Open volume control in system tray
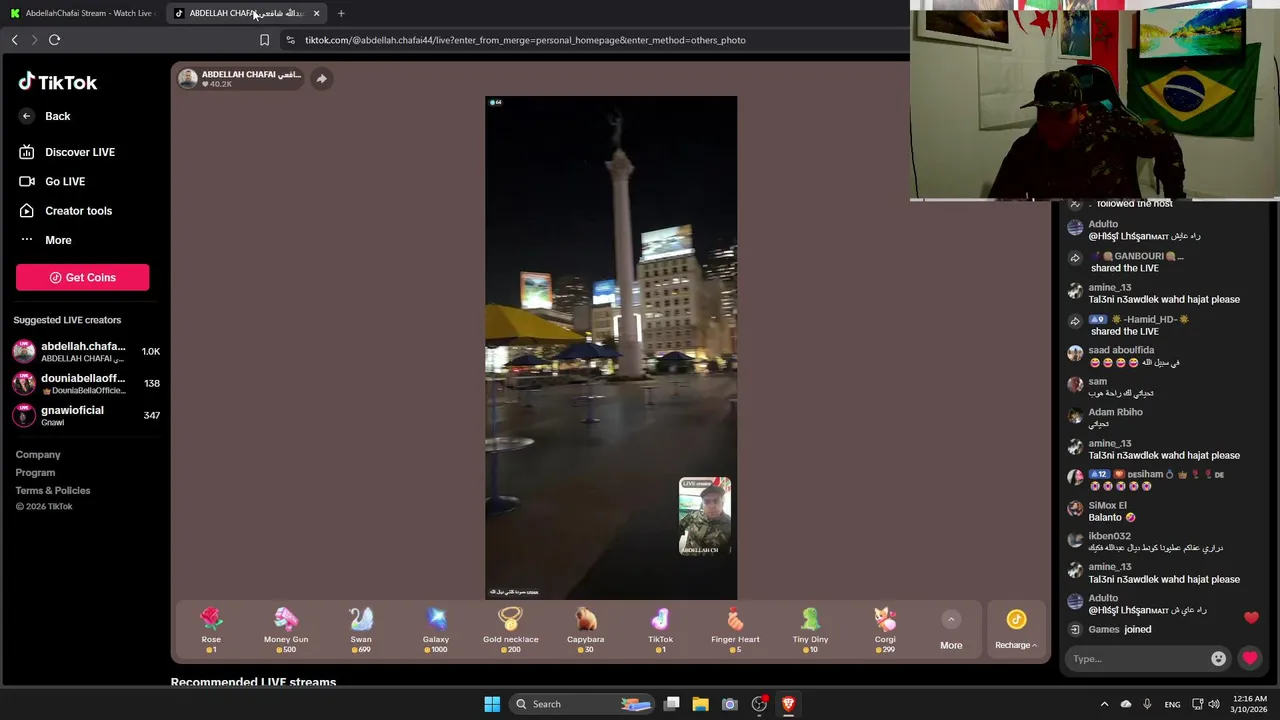The image size is (1280, 720). coord(1214,704)
